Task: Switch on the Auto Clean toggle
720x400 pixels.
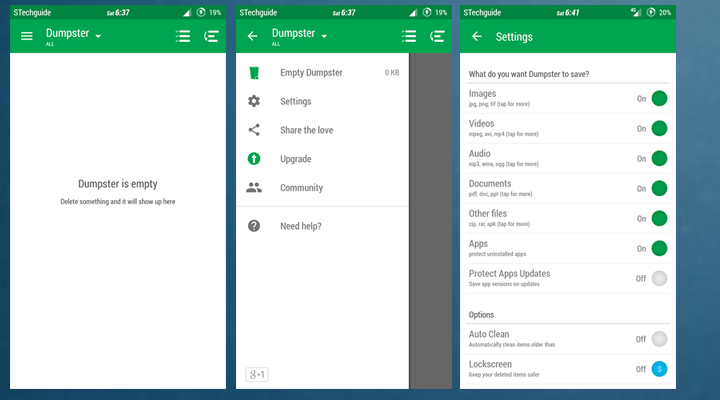Action: [659, 339]
